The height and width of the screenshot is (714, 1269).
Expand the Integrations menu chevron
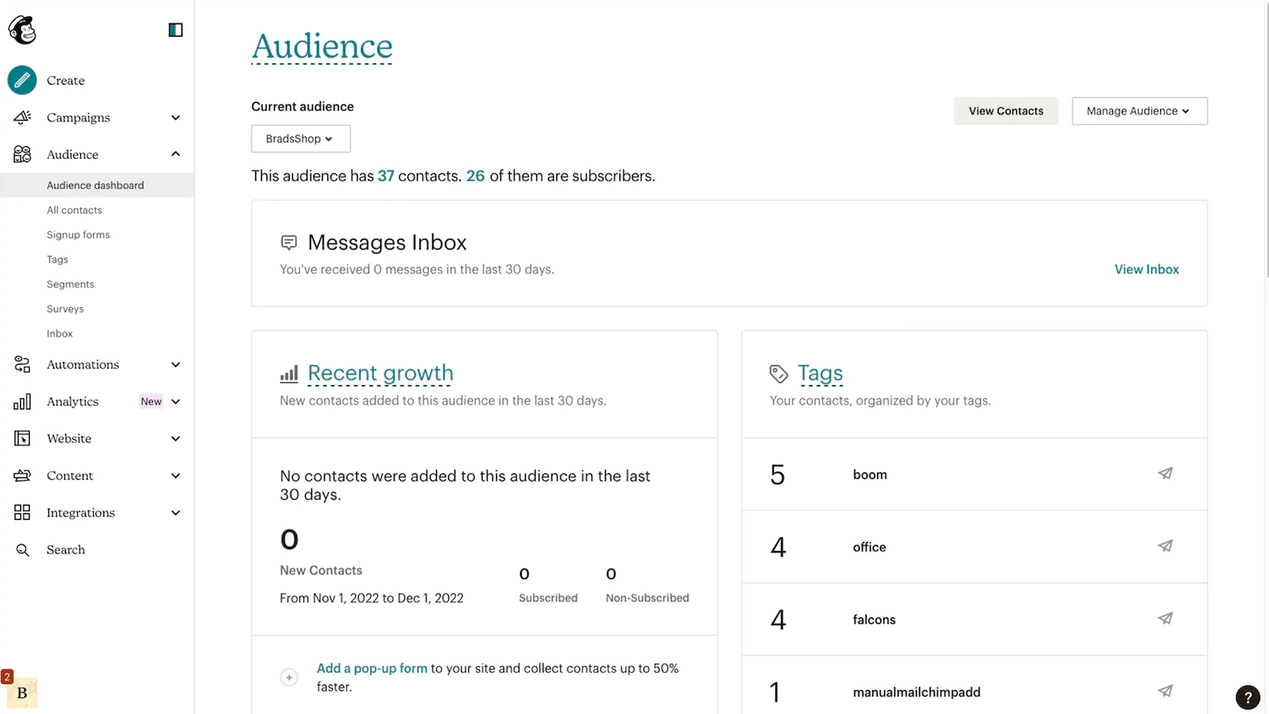point(175,512)
